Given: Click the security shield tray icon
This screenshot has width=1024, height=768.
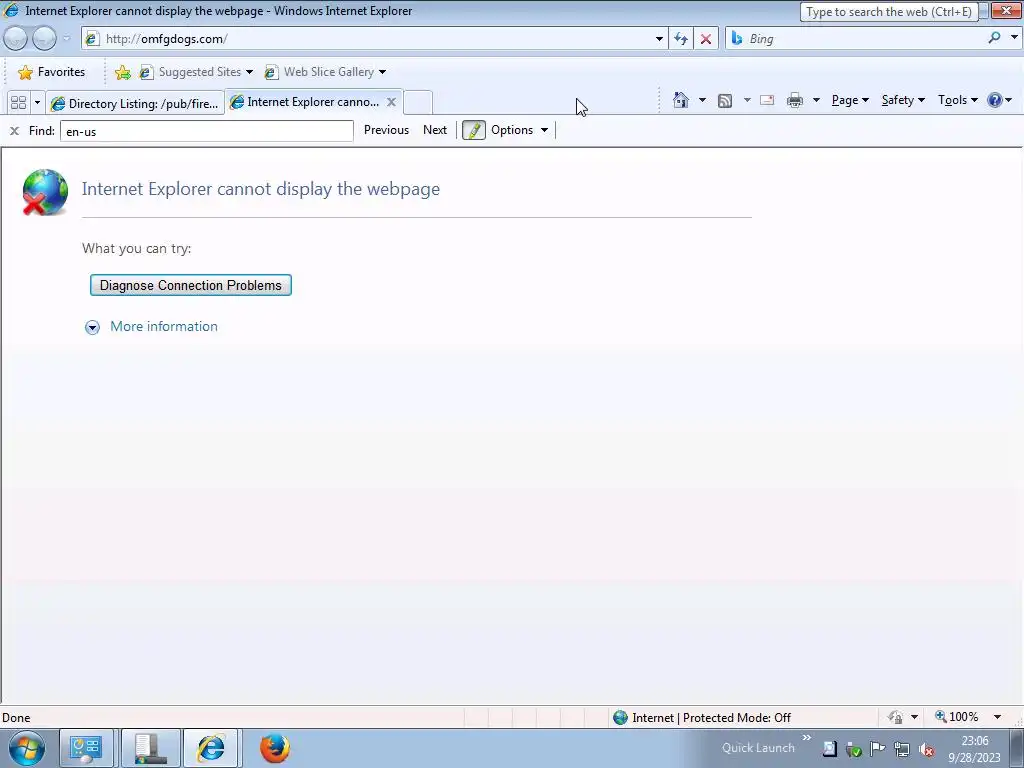Looking at the screenshot, I should point(854,750).
